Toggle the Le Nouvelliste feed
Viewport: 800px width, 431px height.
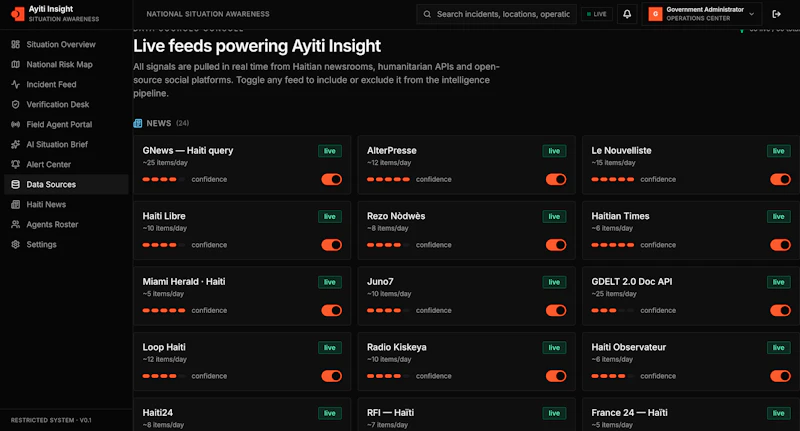[781, 179]
